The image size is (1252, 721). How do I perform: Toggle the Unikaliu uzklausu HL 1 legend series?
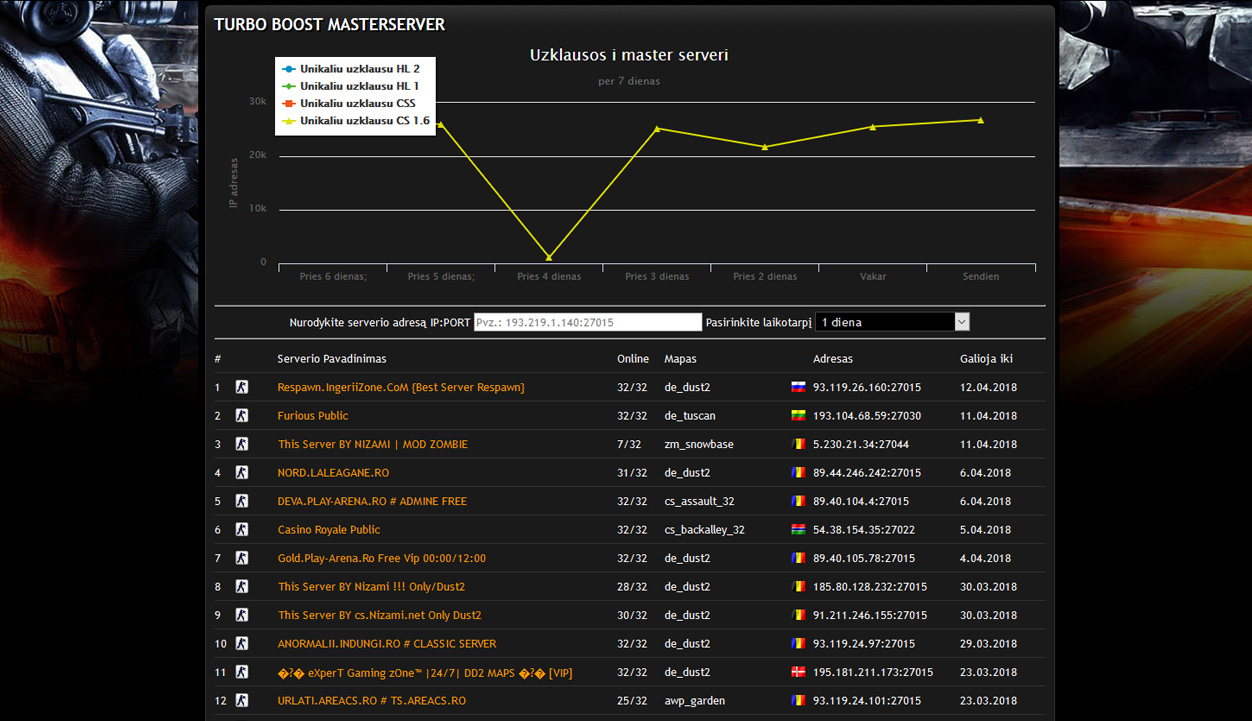[351, 86]
